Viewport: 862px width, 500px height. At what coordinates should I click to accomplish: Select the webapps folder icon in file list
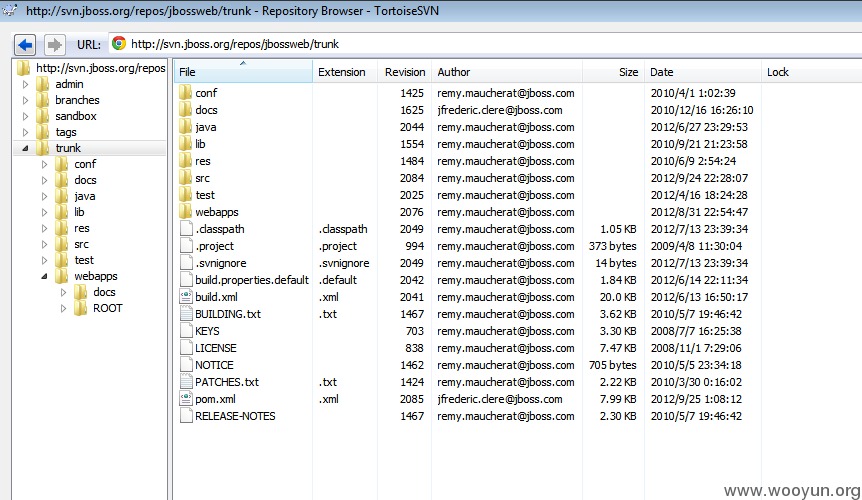(186, 212)
